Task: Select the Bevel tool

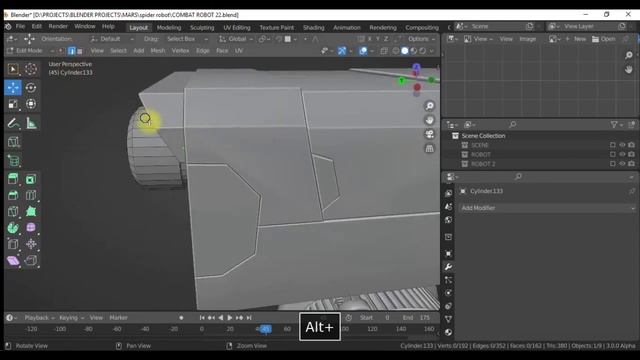Action: (x=13, y=196)
